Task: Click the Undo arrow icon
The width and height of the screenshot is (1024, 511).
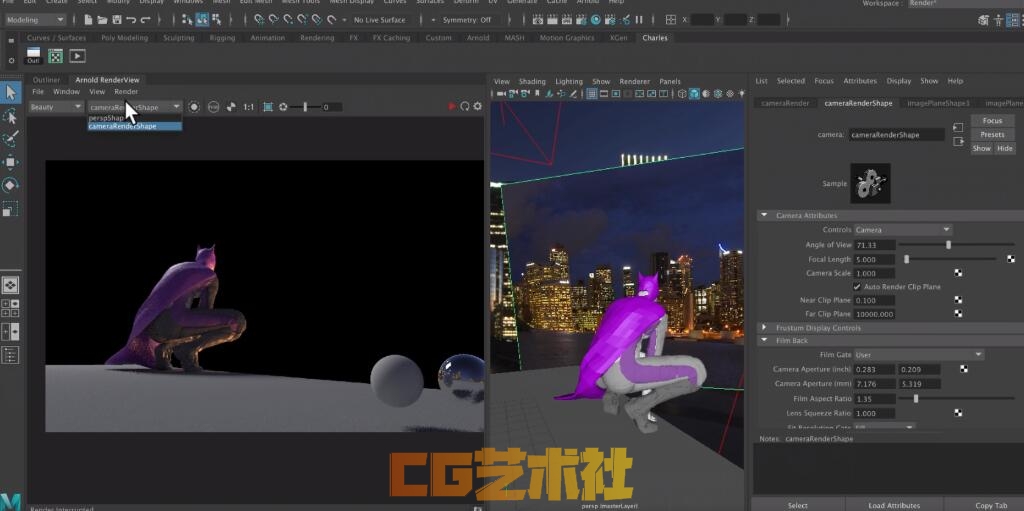Action: [131, 20]
